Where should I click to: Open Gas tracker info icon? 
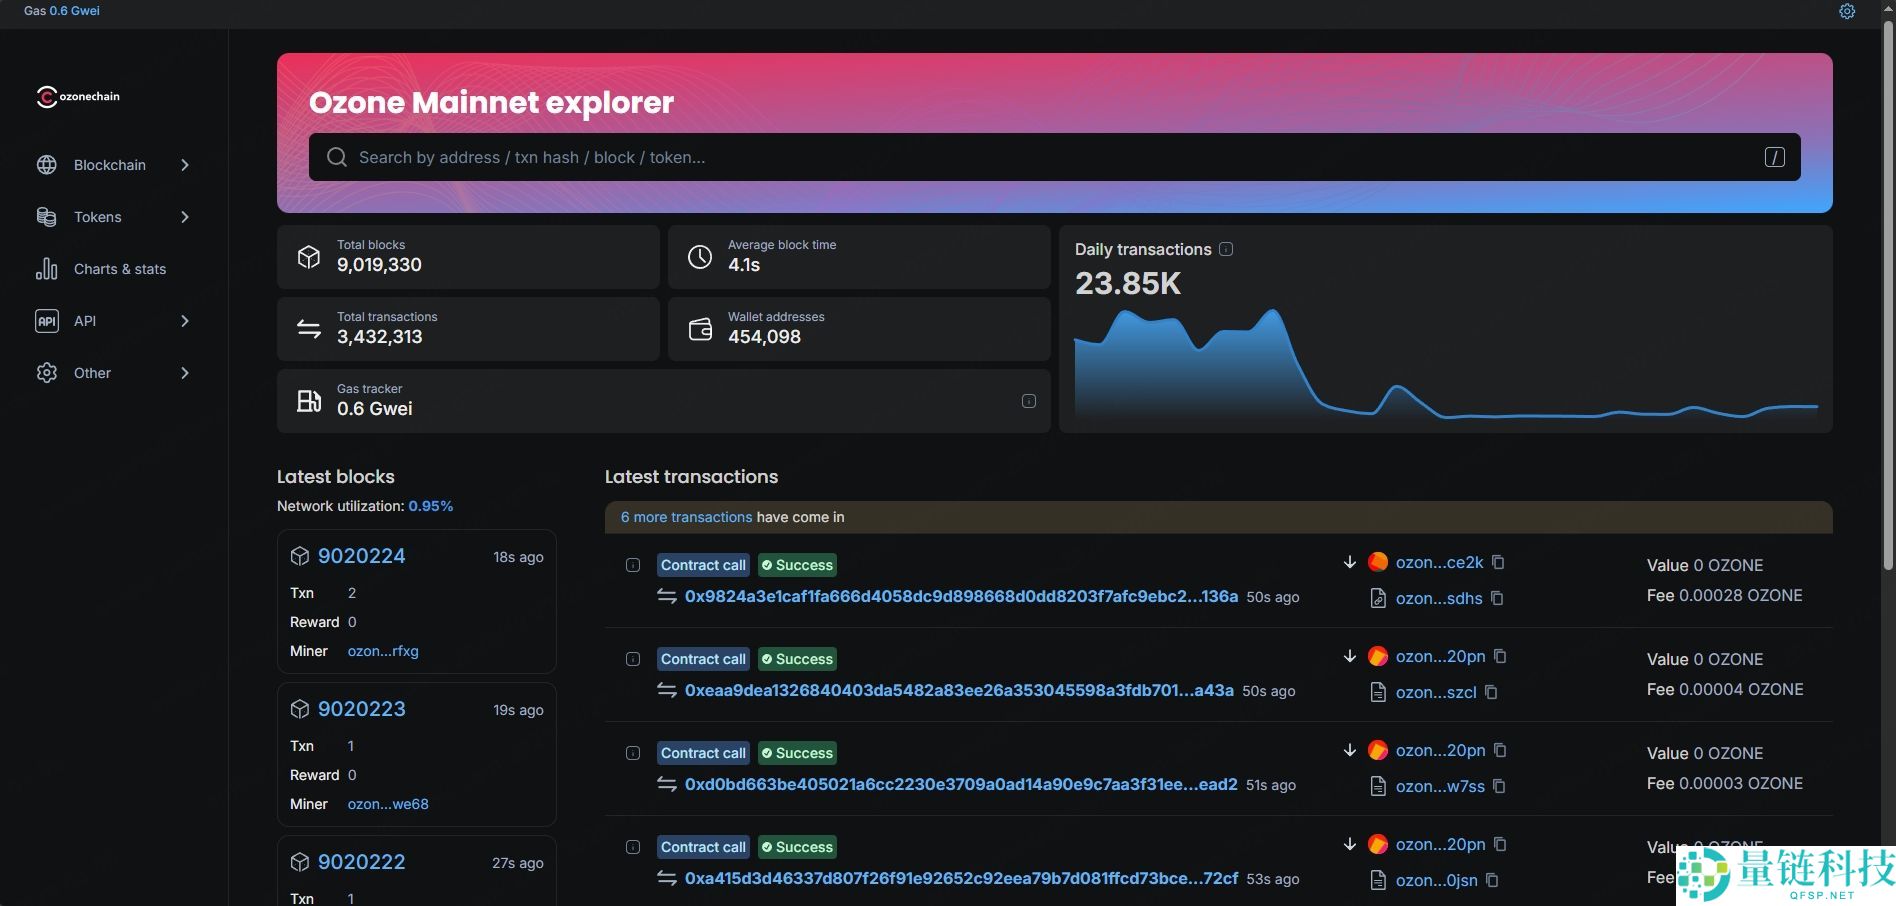pyautogui.click(x=1028, y=401)
